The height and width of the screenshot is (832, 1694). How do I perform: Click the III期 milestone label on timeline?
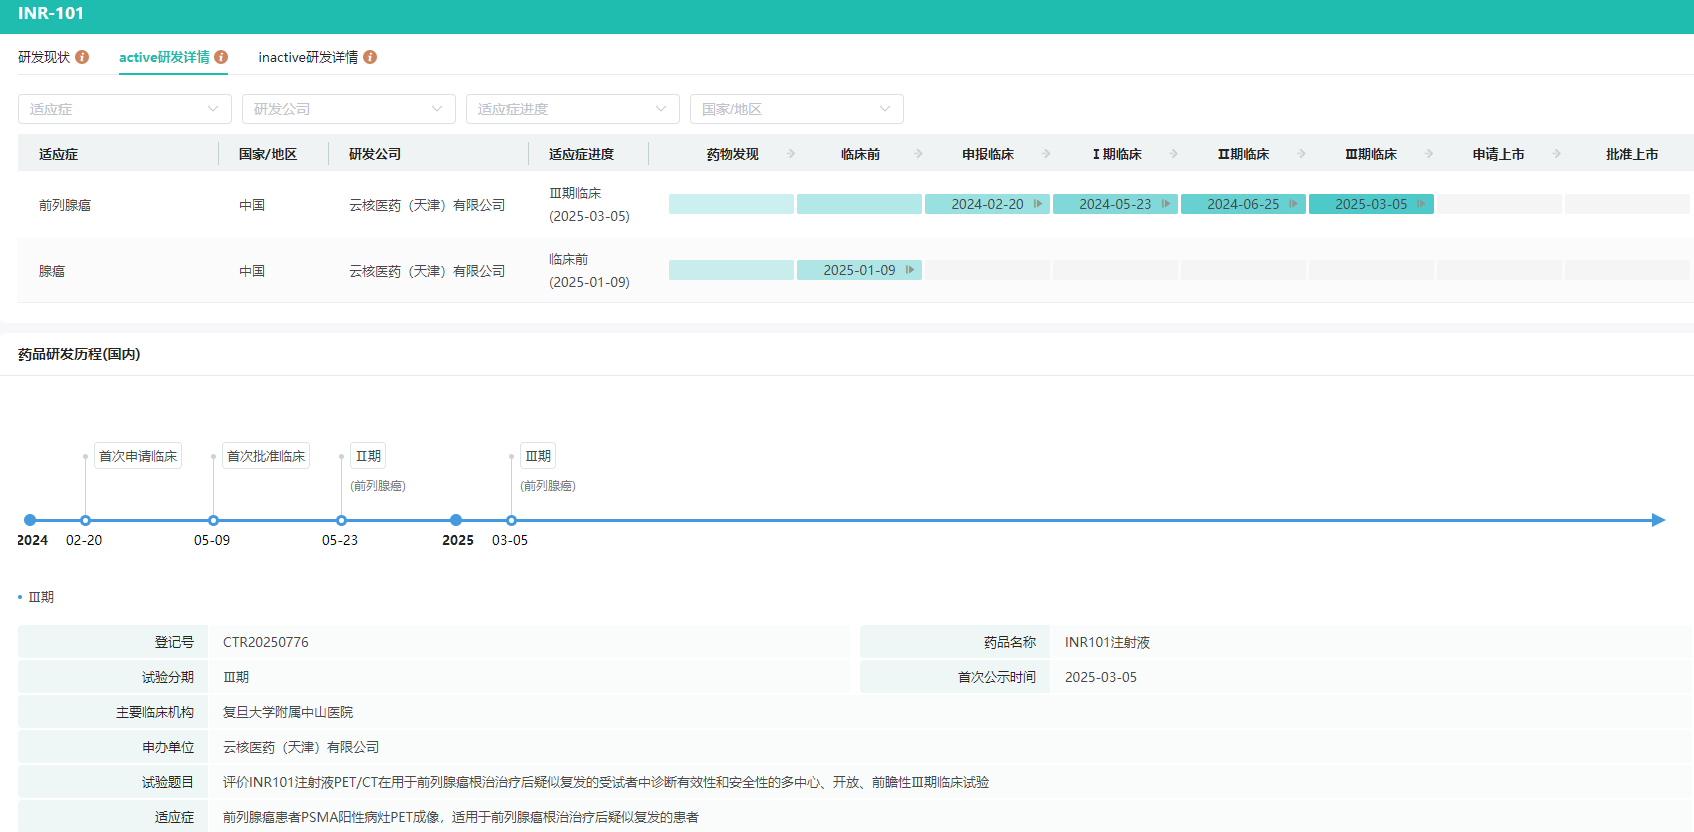tap(538, 456)
